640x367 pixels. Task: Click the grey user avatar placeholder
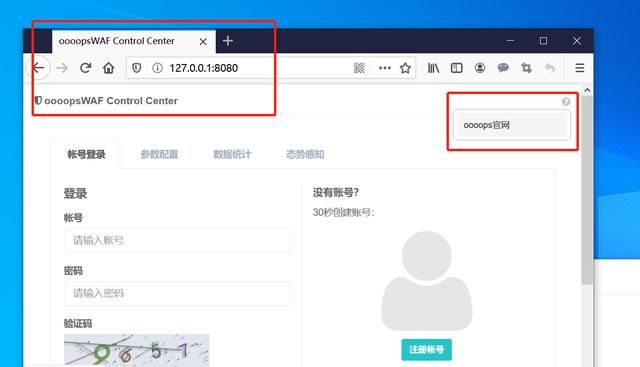427,280
